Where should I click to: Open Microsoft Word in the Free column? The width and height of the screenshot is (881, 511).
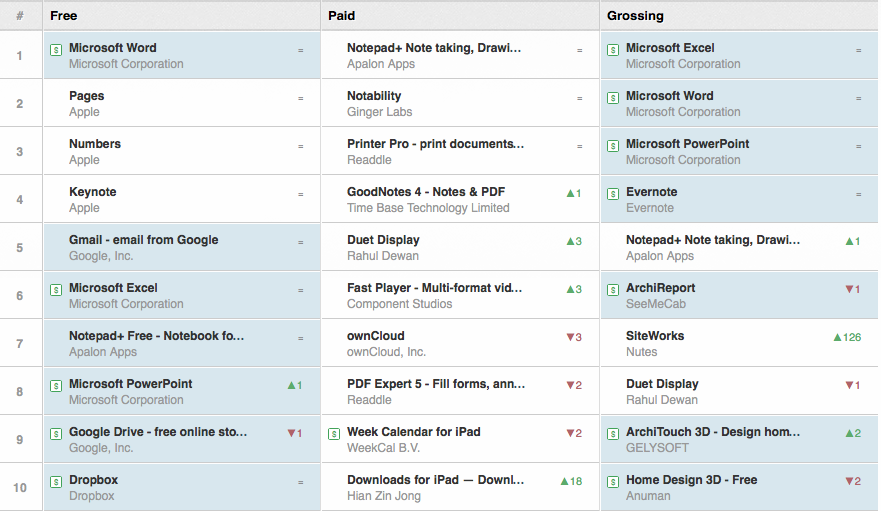(x=112, y=48)
